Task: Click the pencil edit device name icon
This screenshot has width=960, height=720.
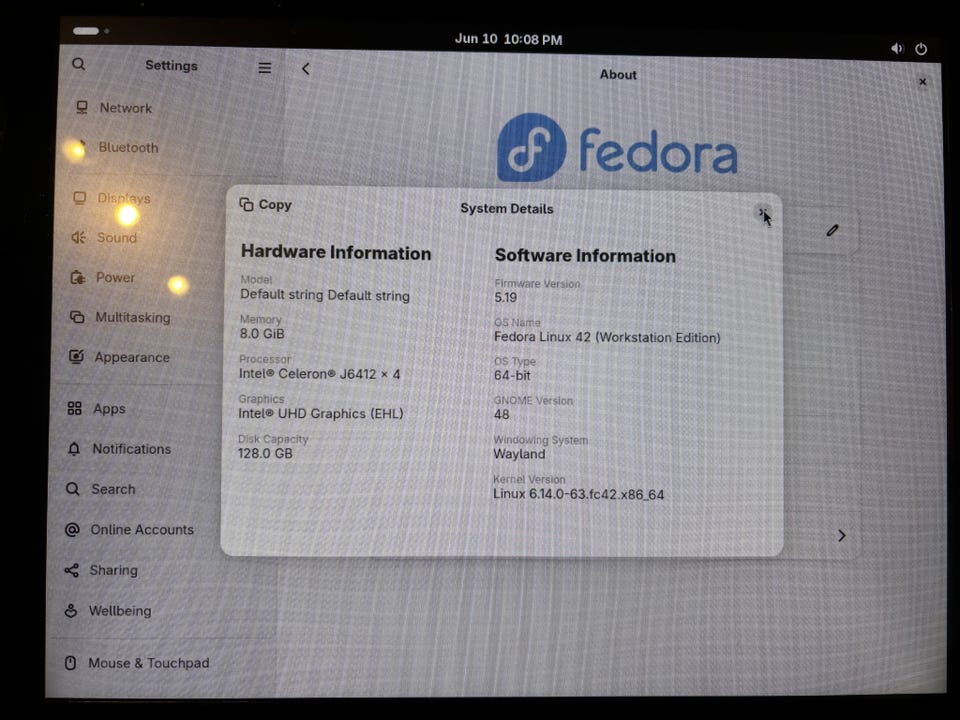Action: pyautogui.click(x=832, y=231)
